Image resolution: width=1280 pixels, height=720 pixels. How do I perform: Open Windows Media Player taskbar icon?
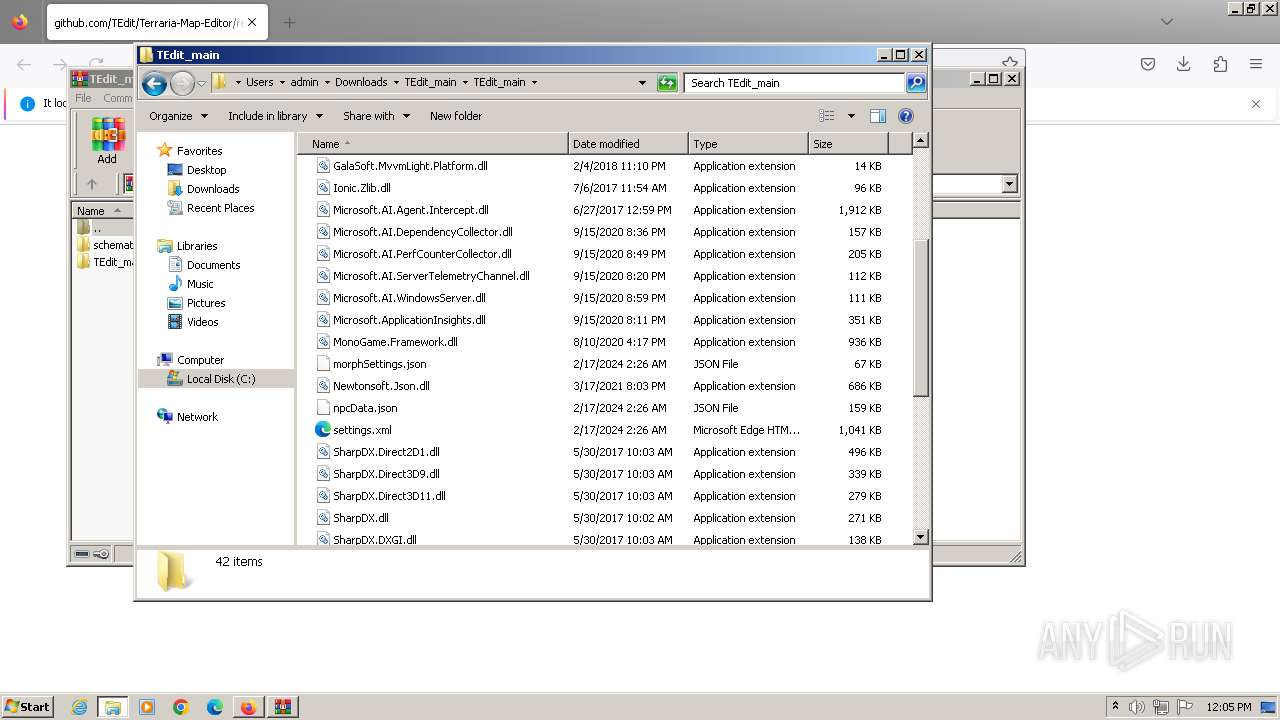(x=147, y=707)
